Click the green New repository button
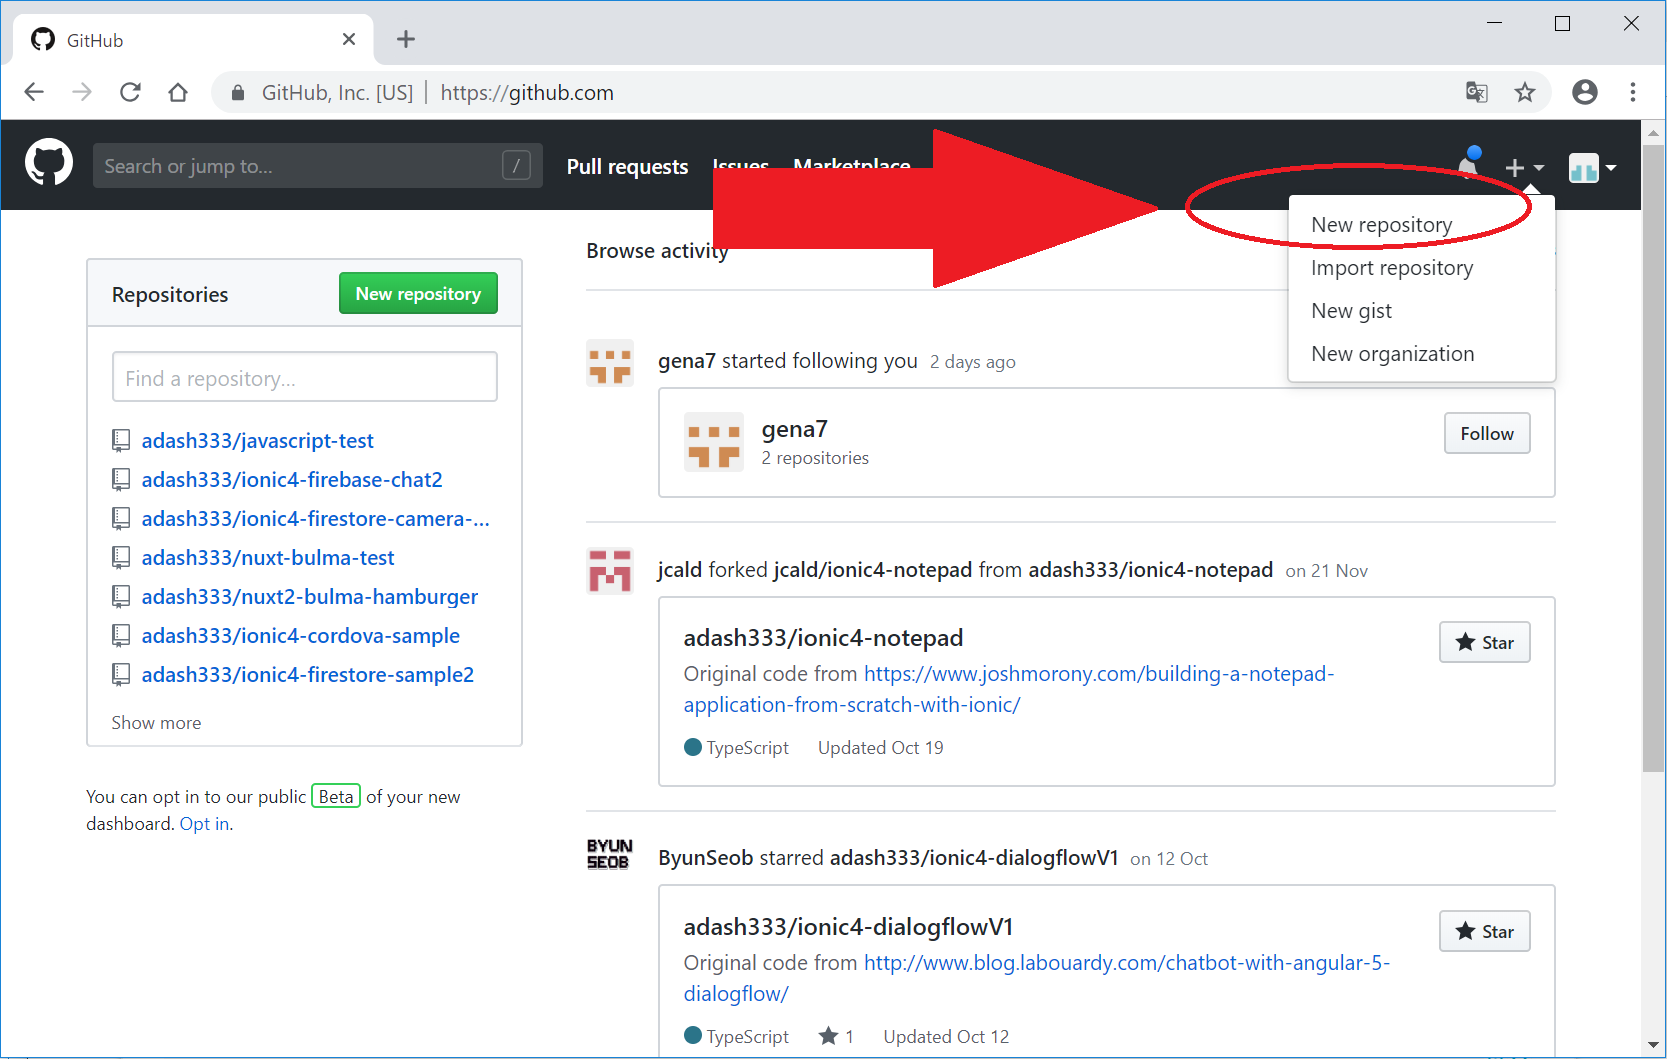The width and height of the screenshot is (1667, 1059). (418, 294)
